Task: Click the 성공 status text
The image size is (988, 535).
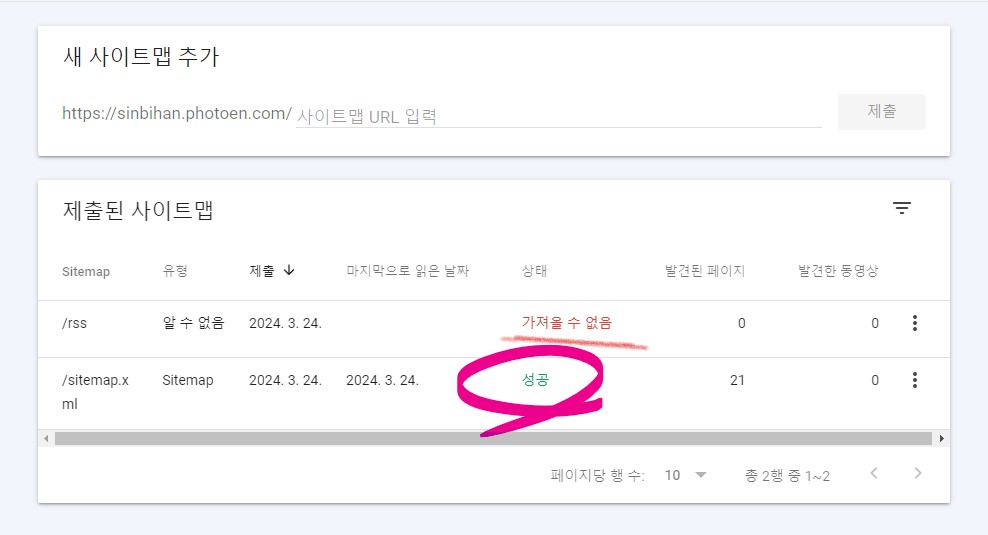Action: pos(535,379)
